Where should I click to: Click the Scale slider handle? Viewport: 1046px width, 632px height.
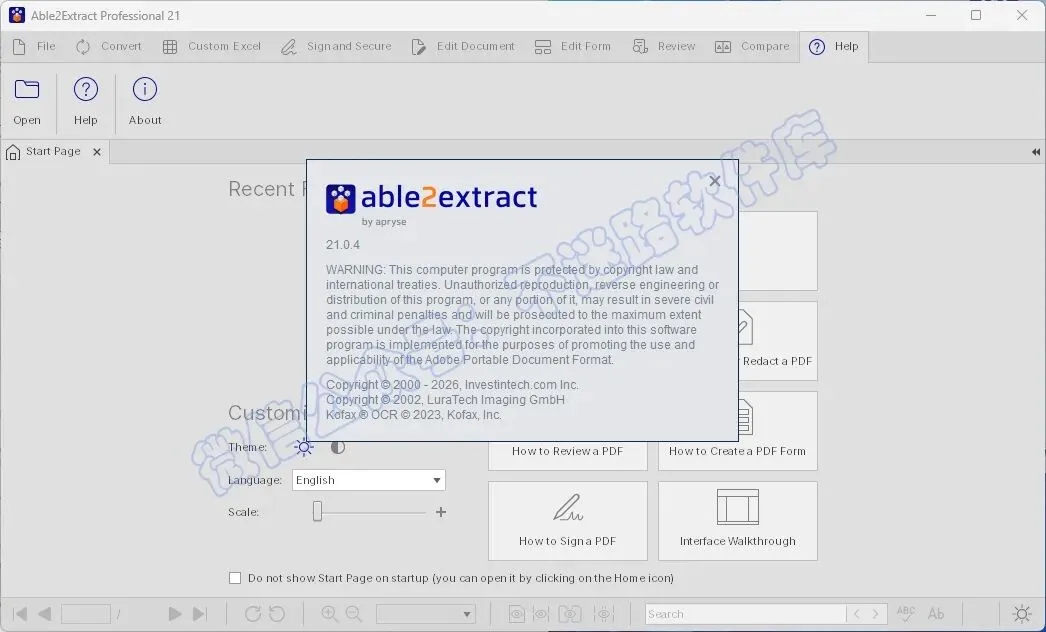(318, 512)
